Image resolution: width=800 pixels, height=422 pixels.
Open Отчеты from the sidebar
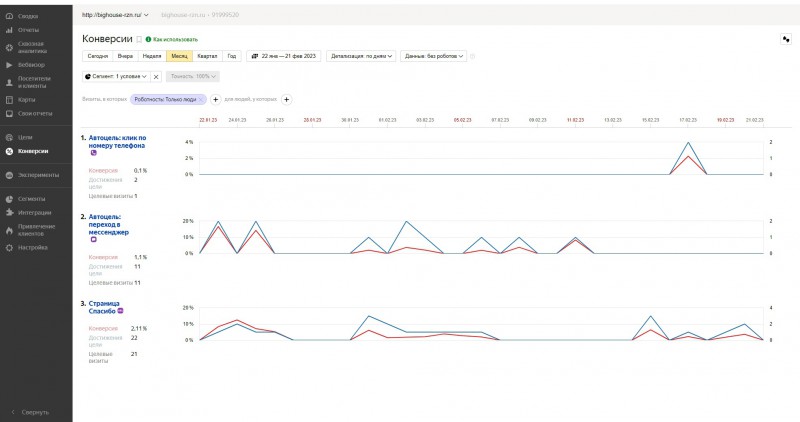pos(28,30)
